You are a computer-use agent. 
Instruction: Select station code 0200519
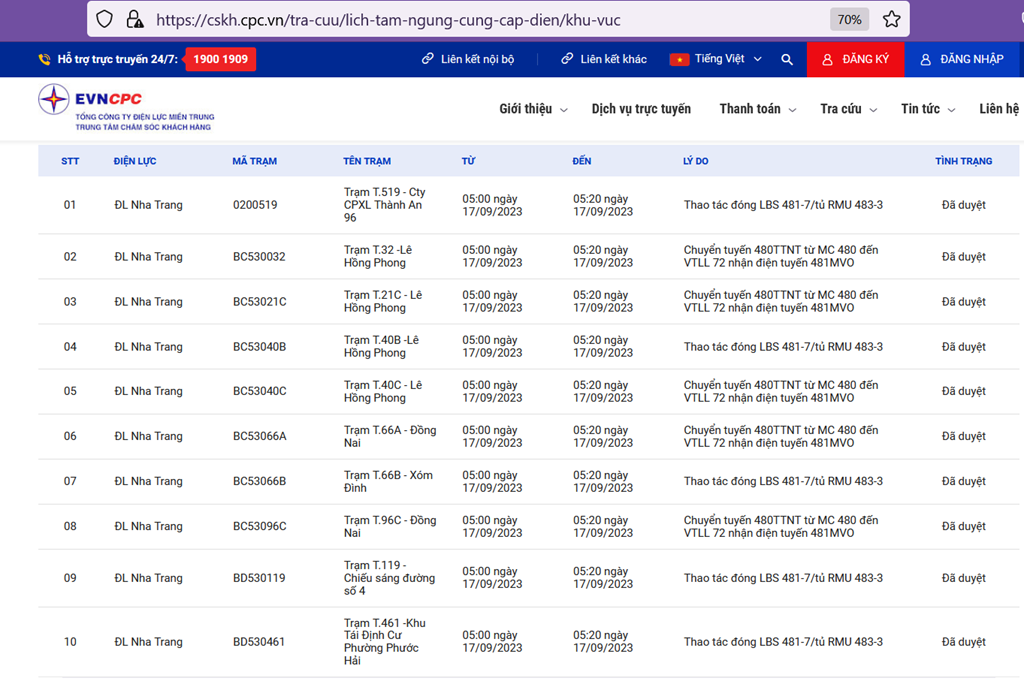tap(255, 205)
